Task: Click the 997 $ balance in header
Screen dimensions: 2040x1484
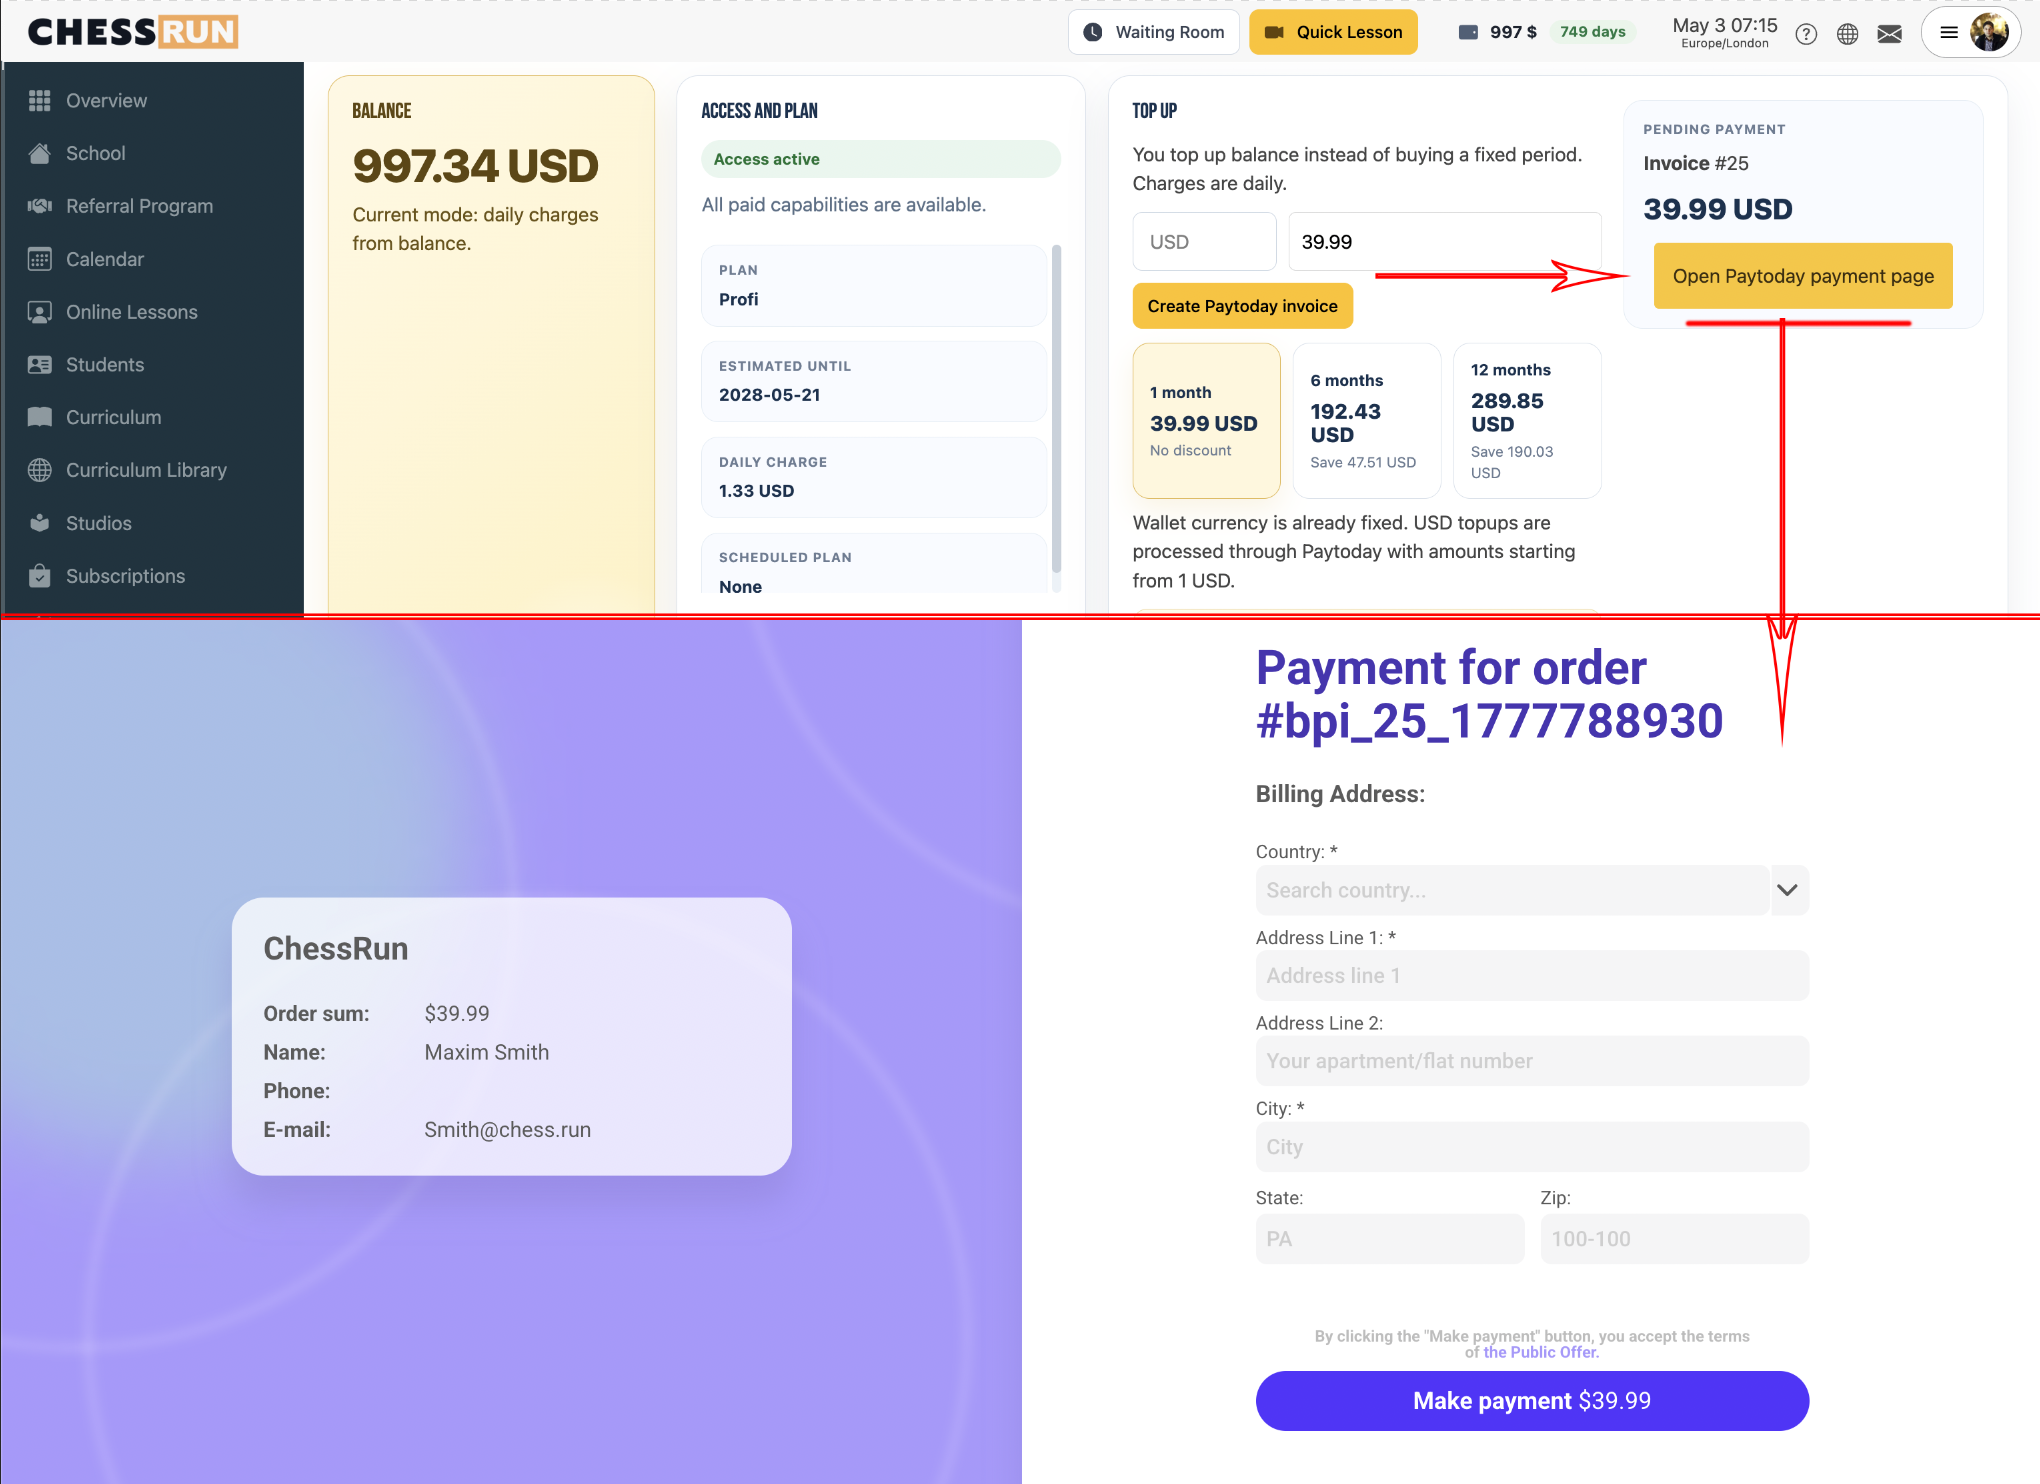Action: point(1513,32)
